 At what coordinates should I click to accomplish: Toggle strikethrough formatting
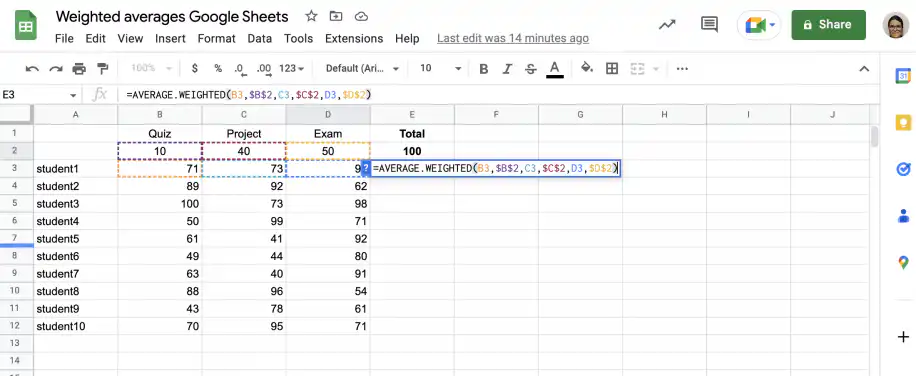(530, 69)
